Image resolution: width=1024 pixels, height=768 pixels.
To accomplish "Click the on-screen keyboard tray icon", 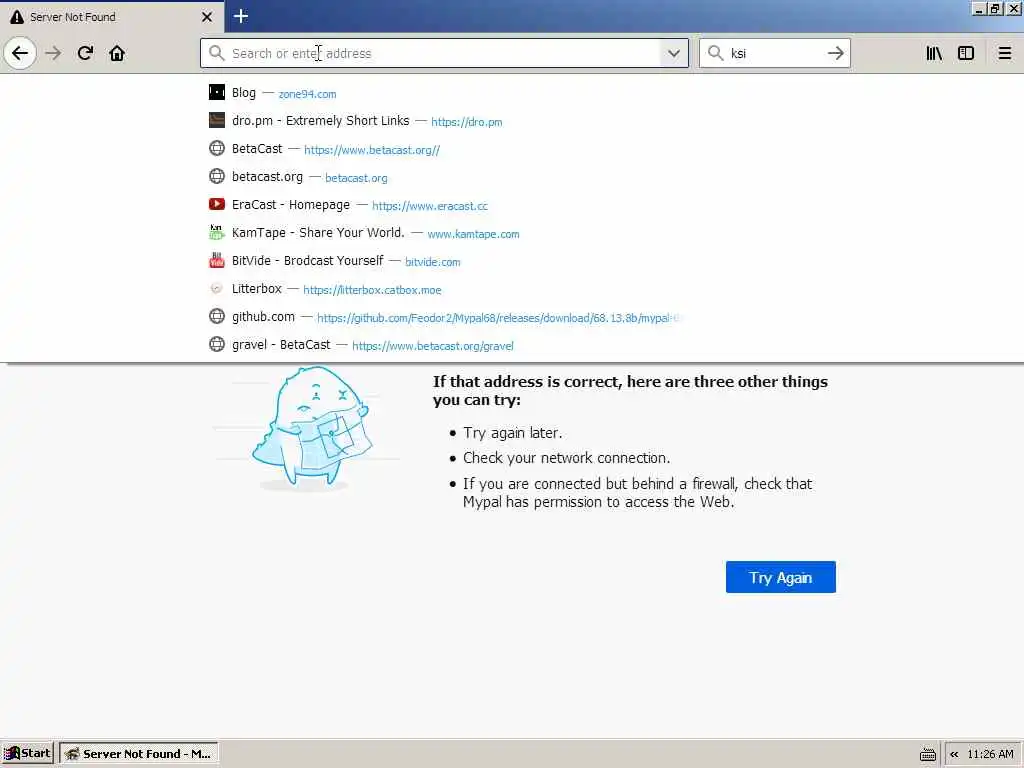I will coord(927,755).
